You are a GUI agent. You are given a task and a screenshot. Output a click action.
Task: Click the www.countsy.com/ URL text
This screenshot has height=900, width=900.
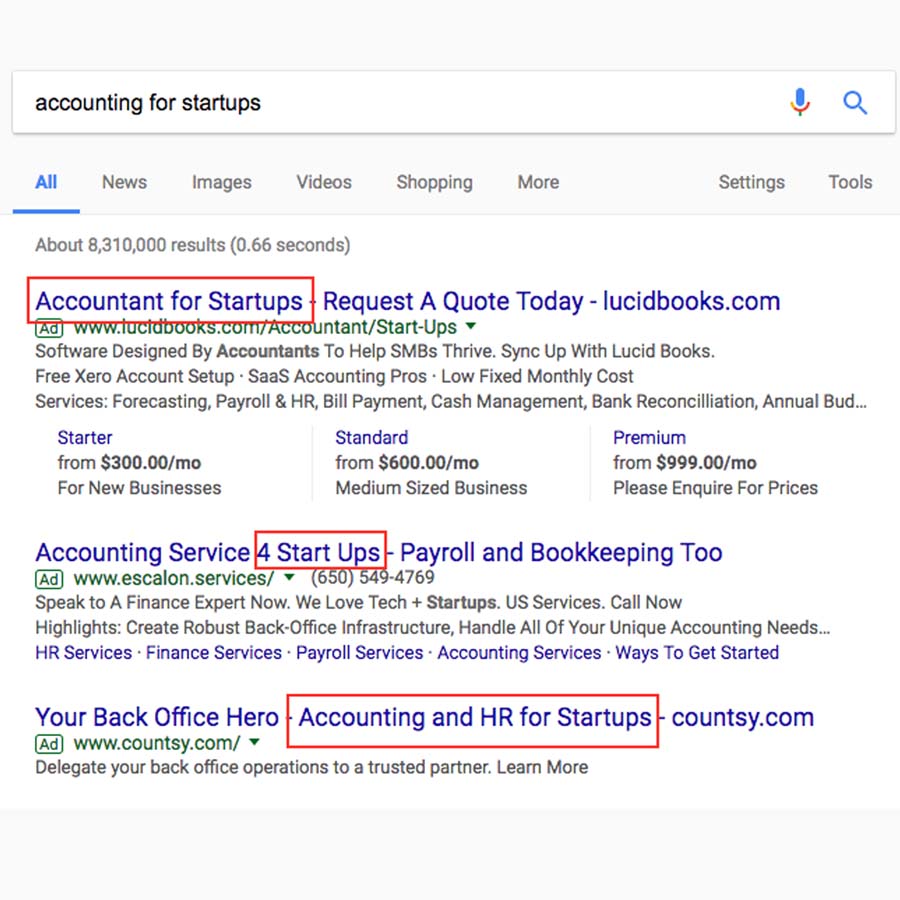coord(157,743)
